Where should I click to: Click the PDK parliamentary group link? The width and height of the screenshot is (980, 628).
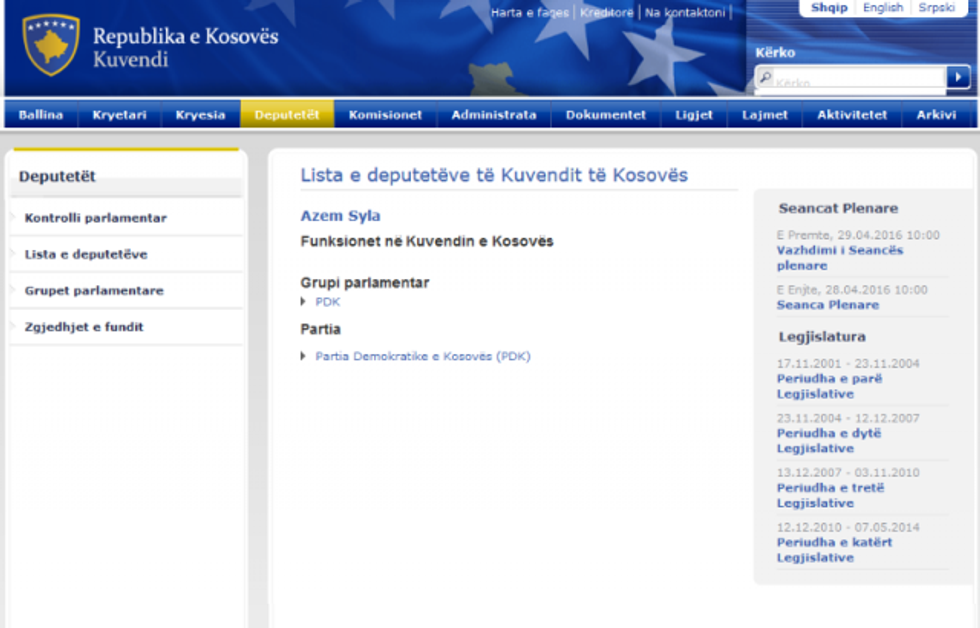click(328, 302)
